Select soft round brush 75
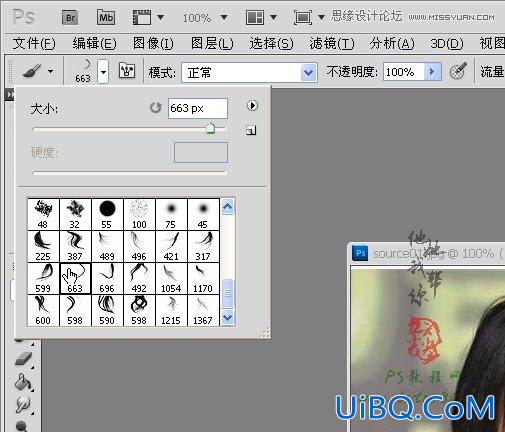 [171, 214]
